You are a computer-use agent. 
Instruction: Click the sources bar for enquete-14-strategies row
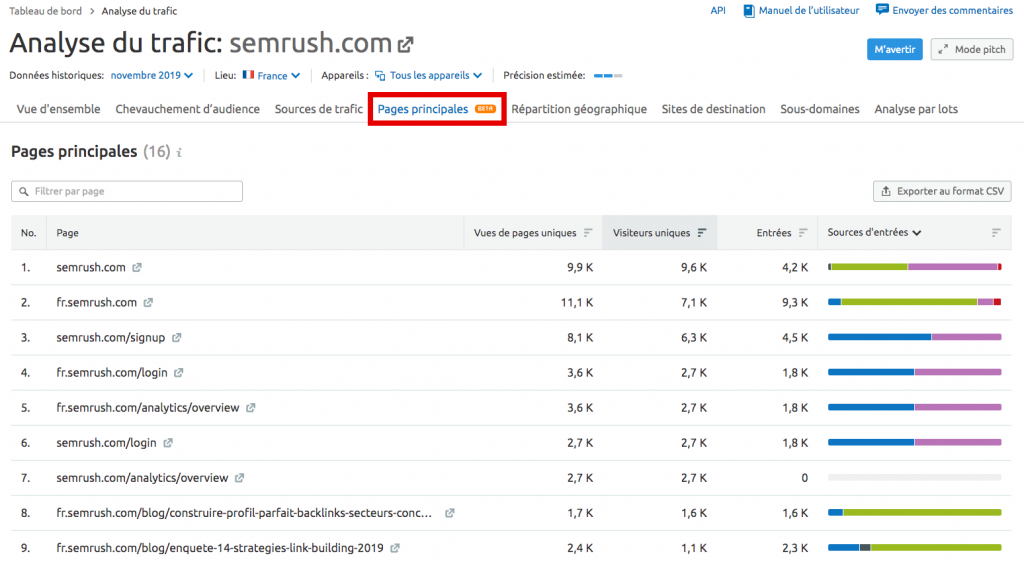coord(914,547)
